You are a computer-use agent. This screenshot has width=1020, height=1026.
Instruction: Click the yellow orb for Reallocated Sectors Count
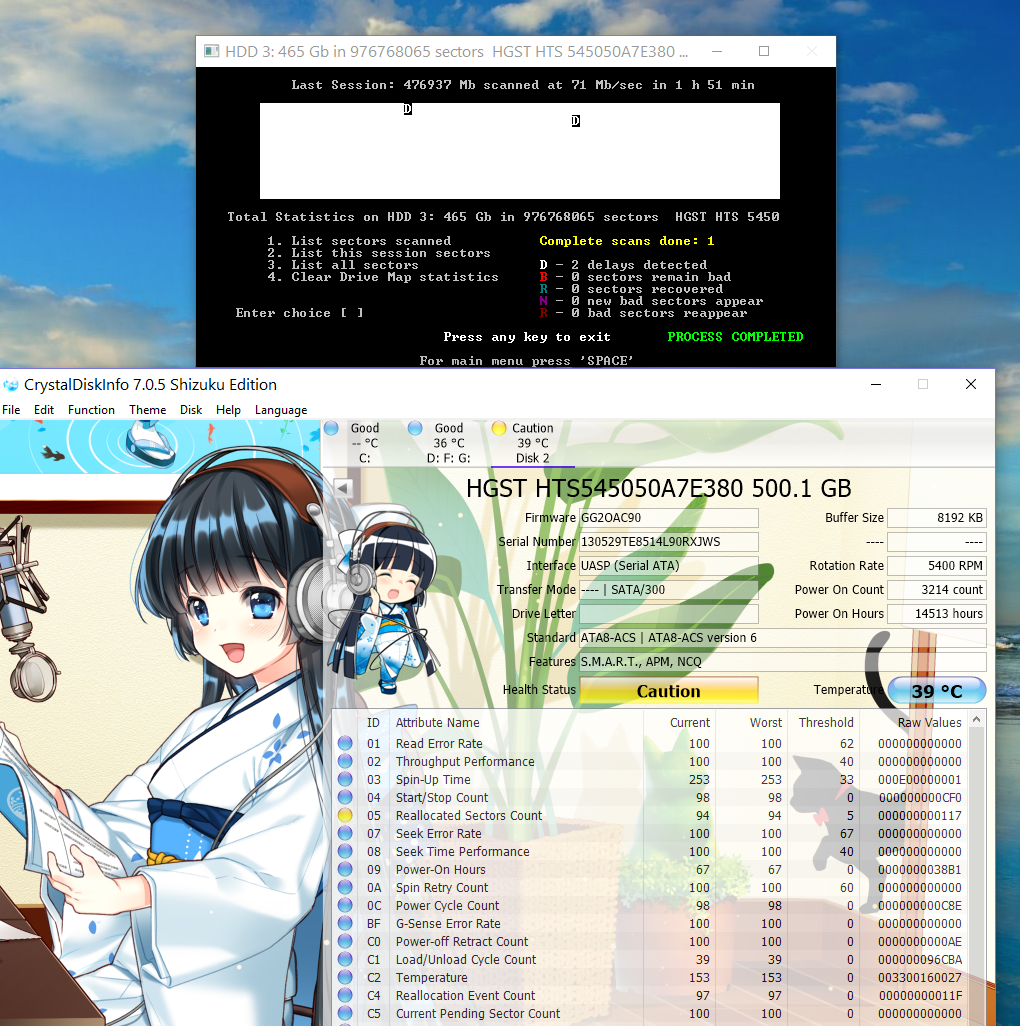345,815
